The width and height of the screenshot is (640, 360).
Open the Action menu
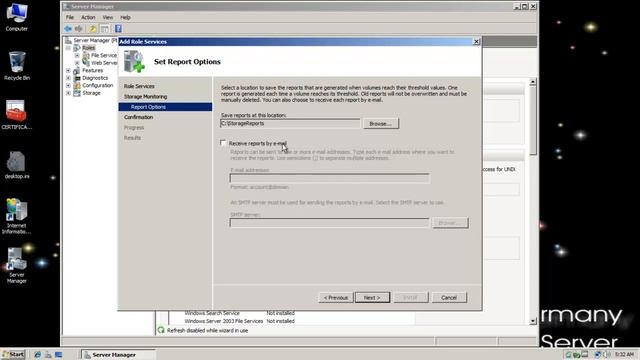point(88,18)
